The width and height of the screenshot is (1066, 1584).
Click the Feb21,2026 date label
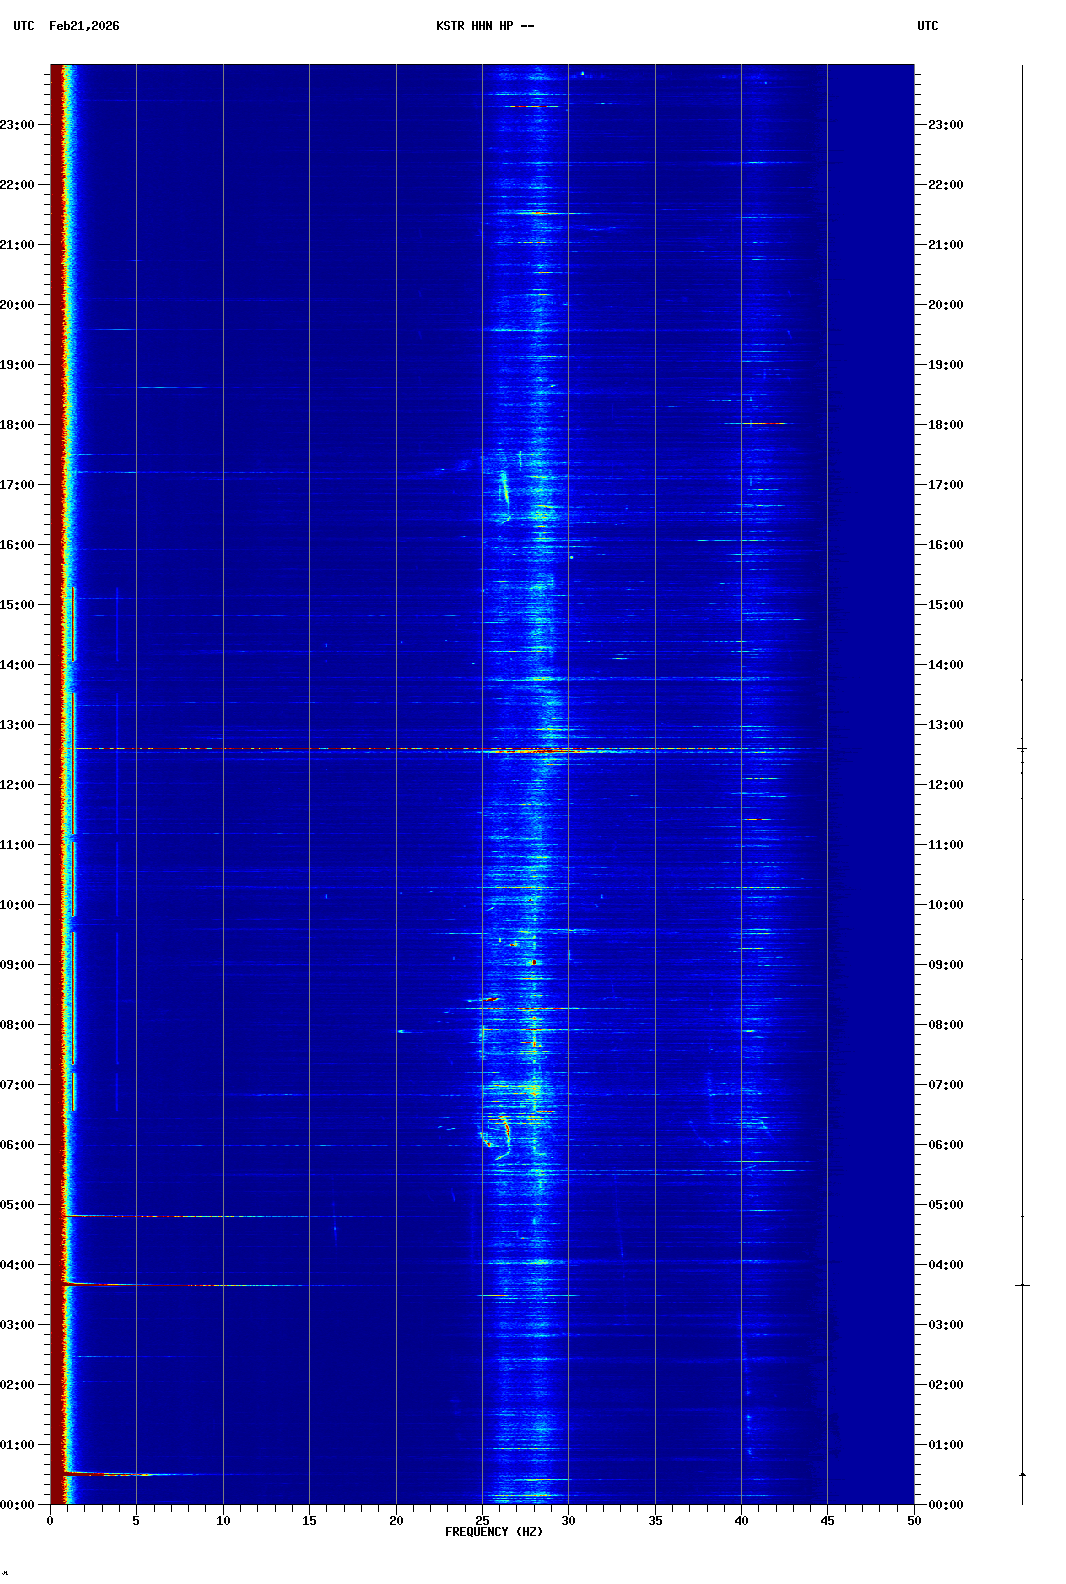[84, 26]
